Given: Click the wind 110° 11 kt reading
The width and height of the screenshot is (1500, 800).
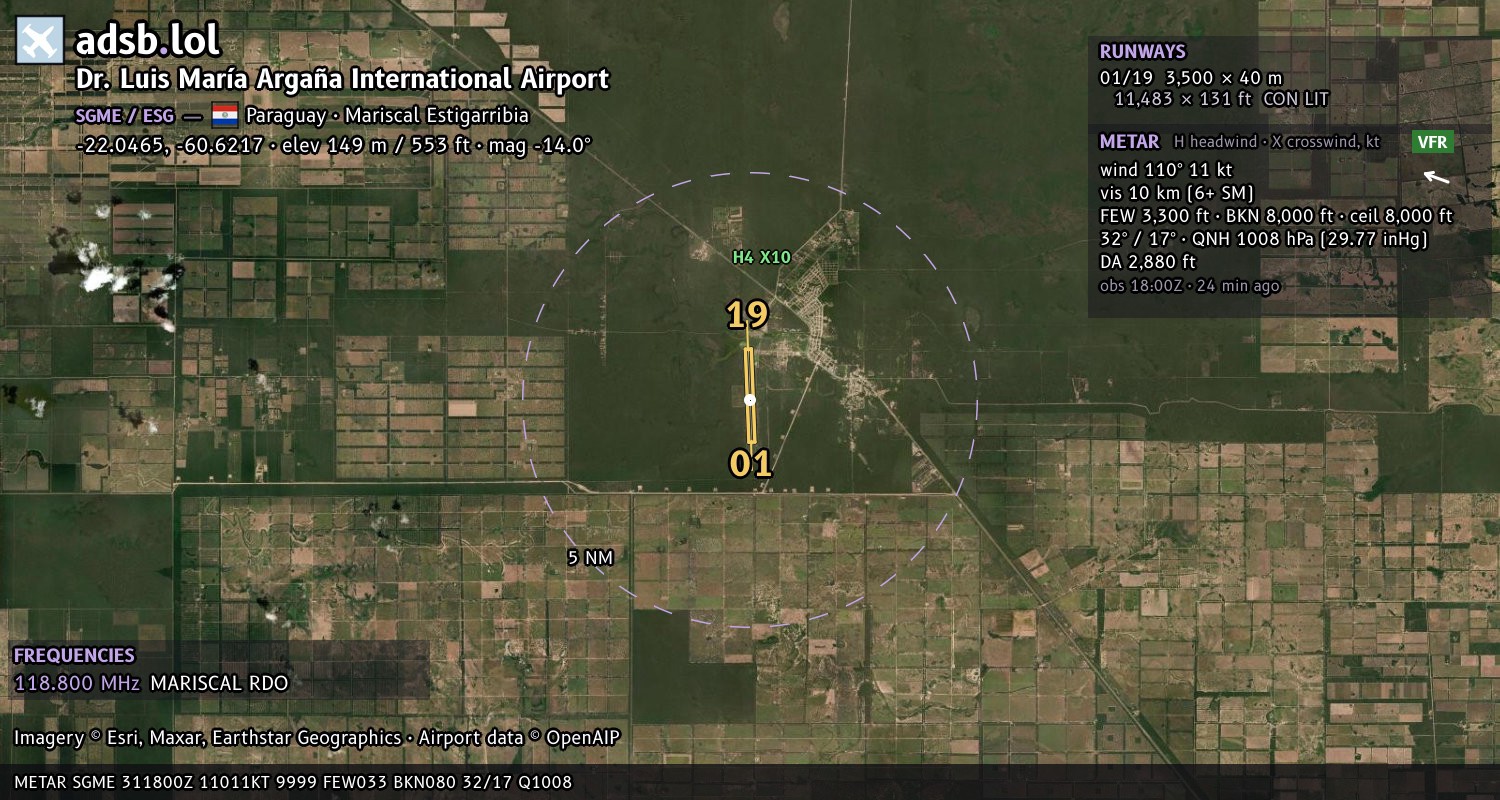Looking at the screenshot, I should [x=1166, y=170].
